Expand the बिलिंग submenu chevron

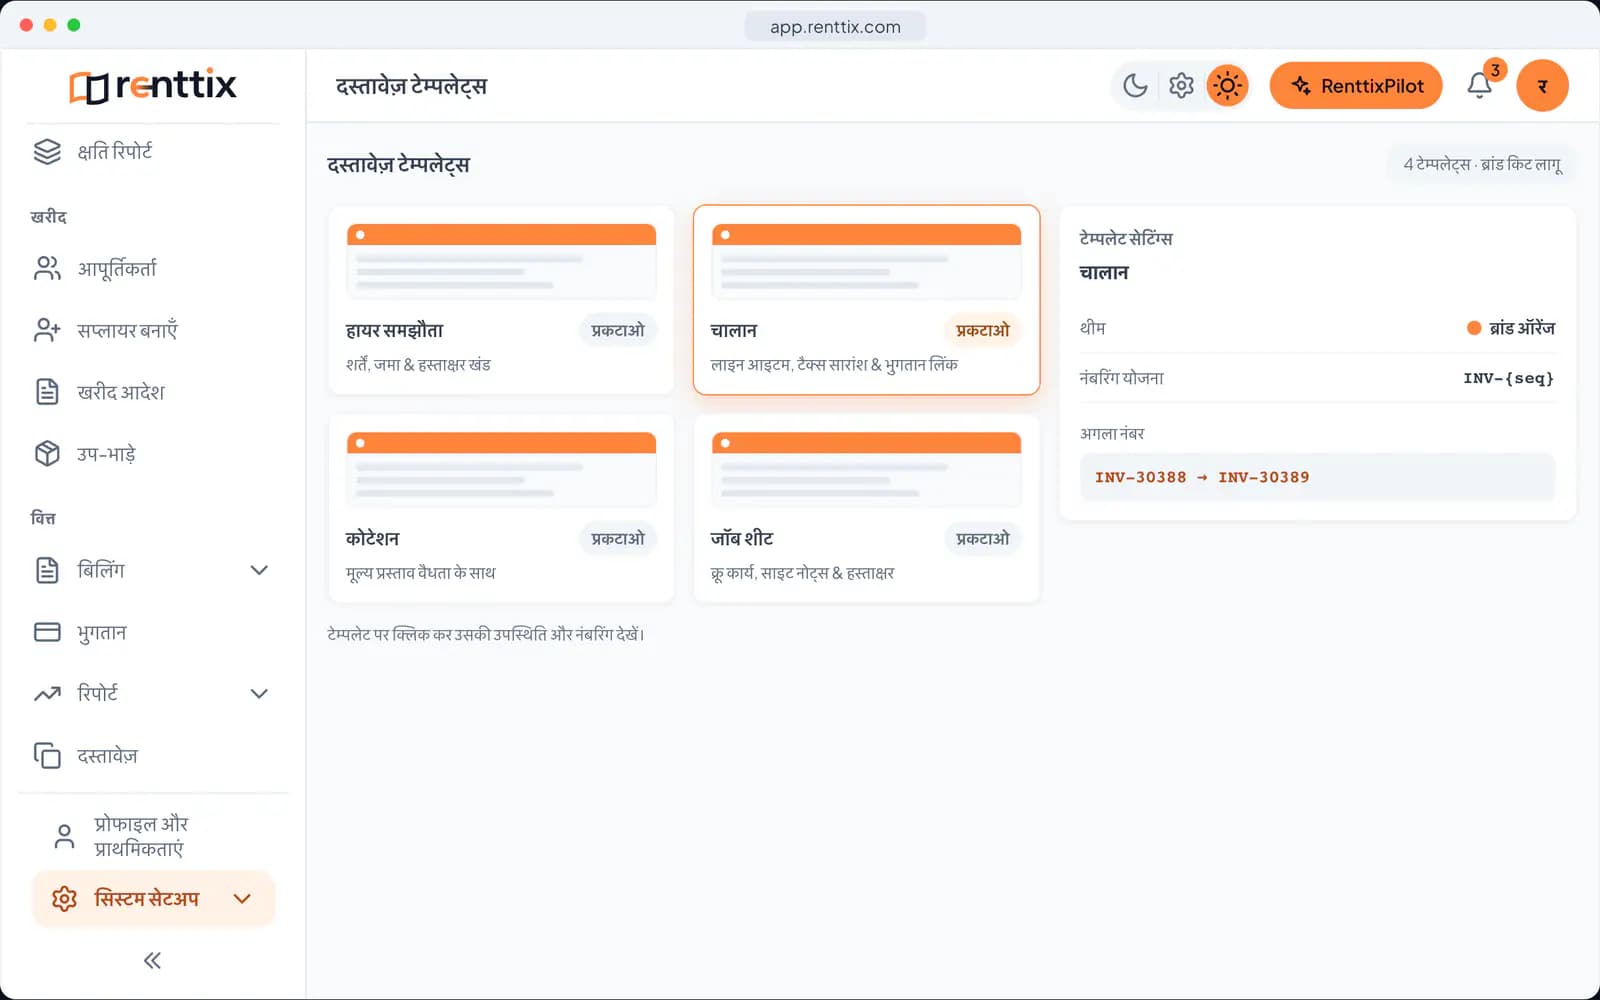[259, 570]
